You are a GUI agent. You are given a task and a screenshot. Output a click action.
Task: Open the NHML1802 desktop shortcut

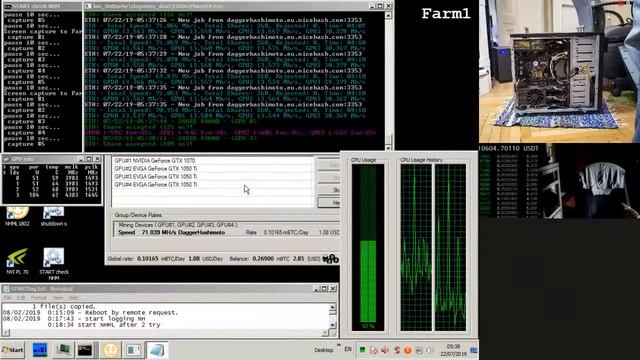coord(17,216)
